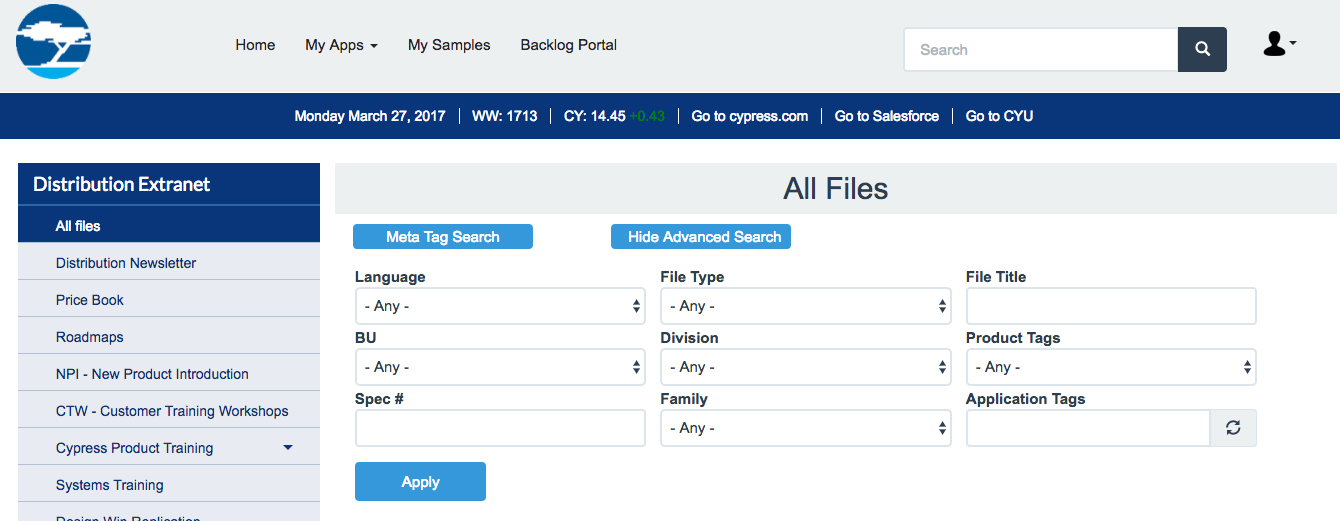
Task: Click the top Search input field
Action: click(x=1041, y=49)
